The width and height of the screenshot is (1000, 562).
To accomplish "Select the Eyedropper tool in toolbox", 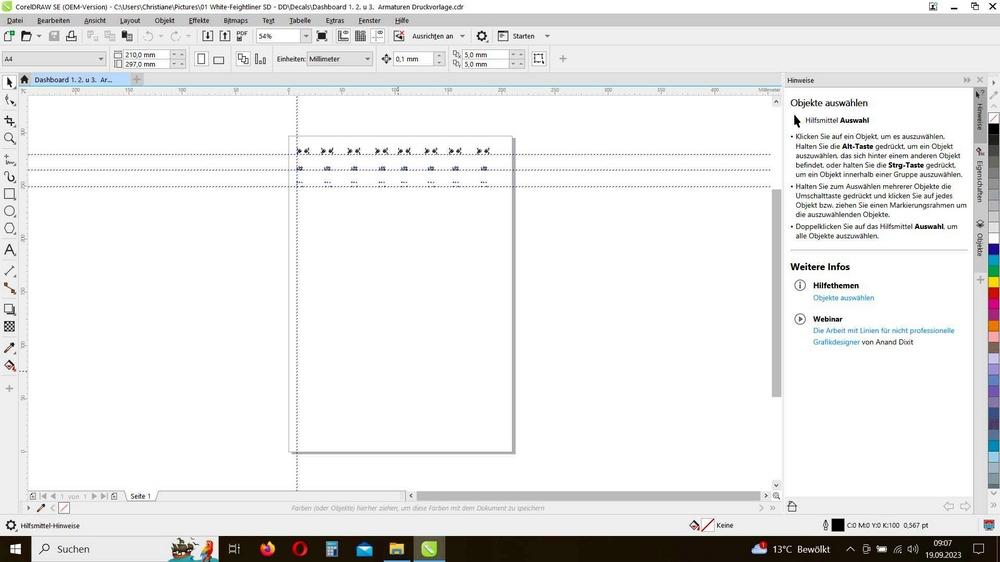I will coord(10,348).
